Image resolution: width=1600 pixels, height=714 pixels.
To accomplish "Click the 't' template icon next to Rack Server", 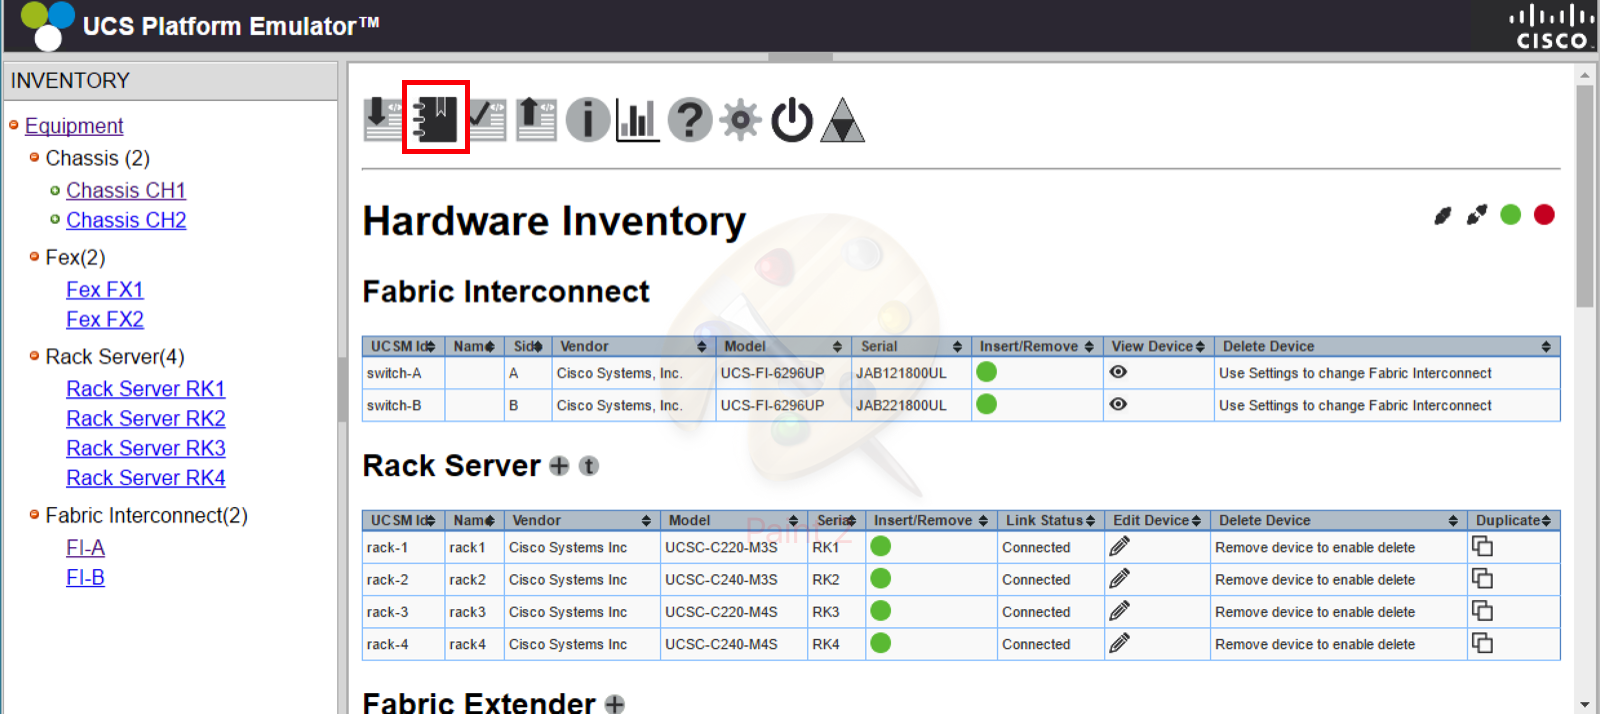I will click(589, 466).
